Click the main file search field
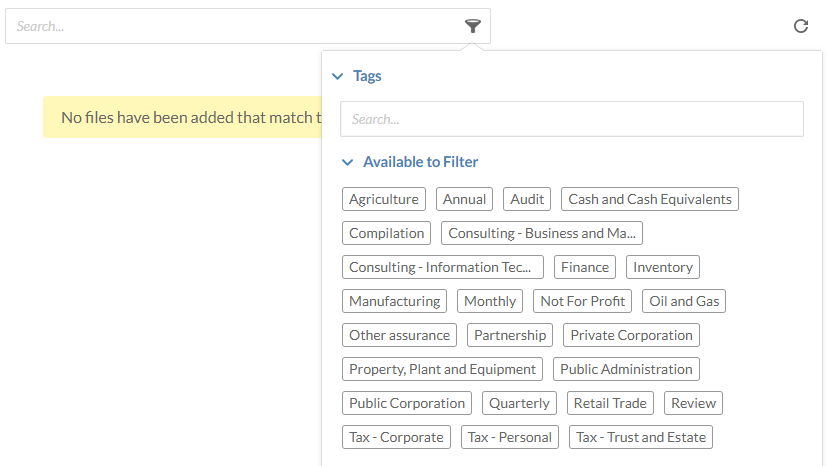Image resolution: width=828 pixels, height=466 pixels. pos(235,26)
